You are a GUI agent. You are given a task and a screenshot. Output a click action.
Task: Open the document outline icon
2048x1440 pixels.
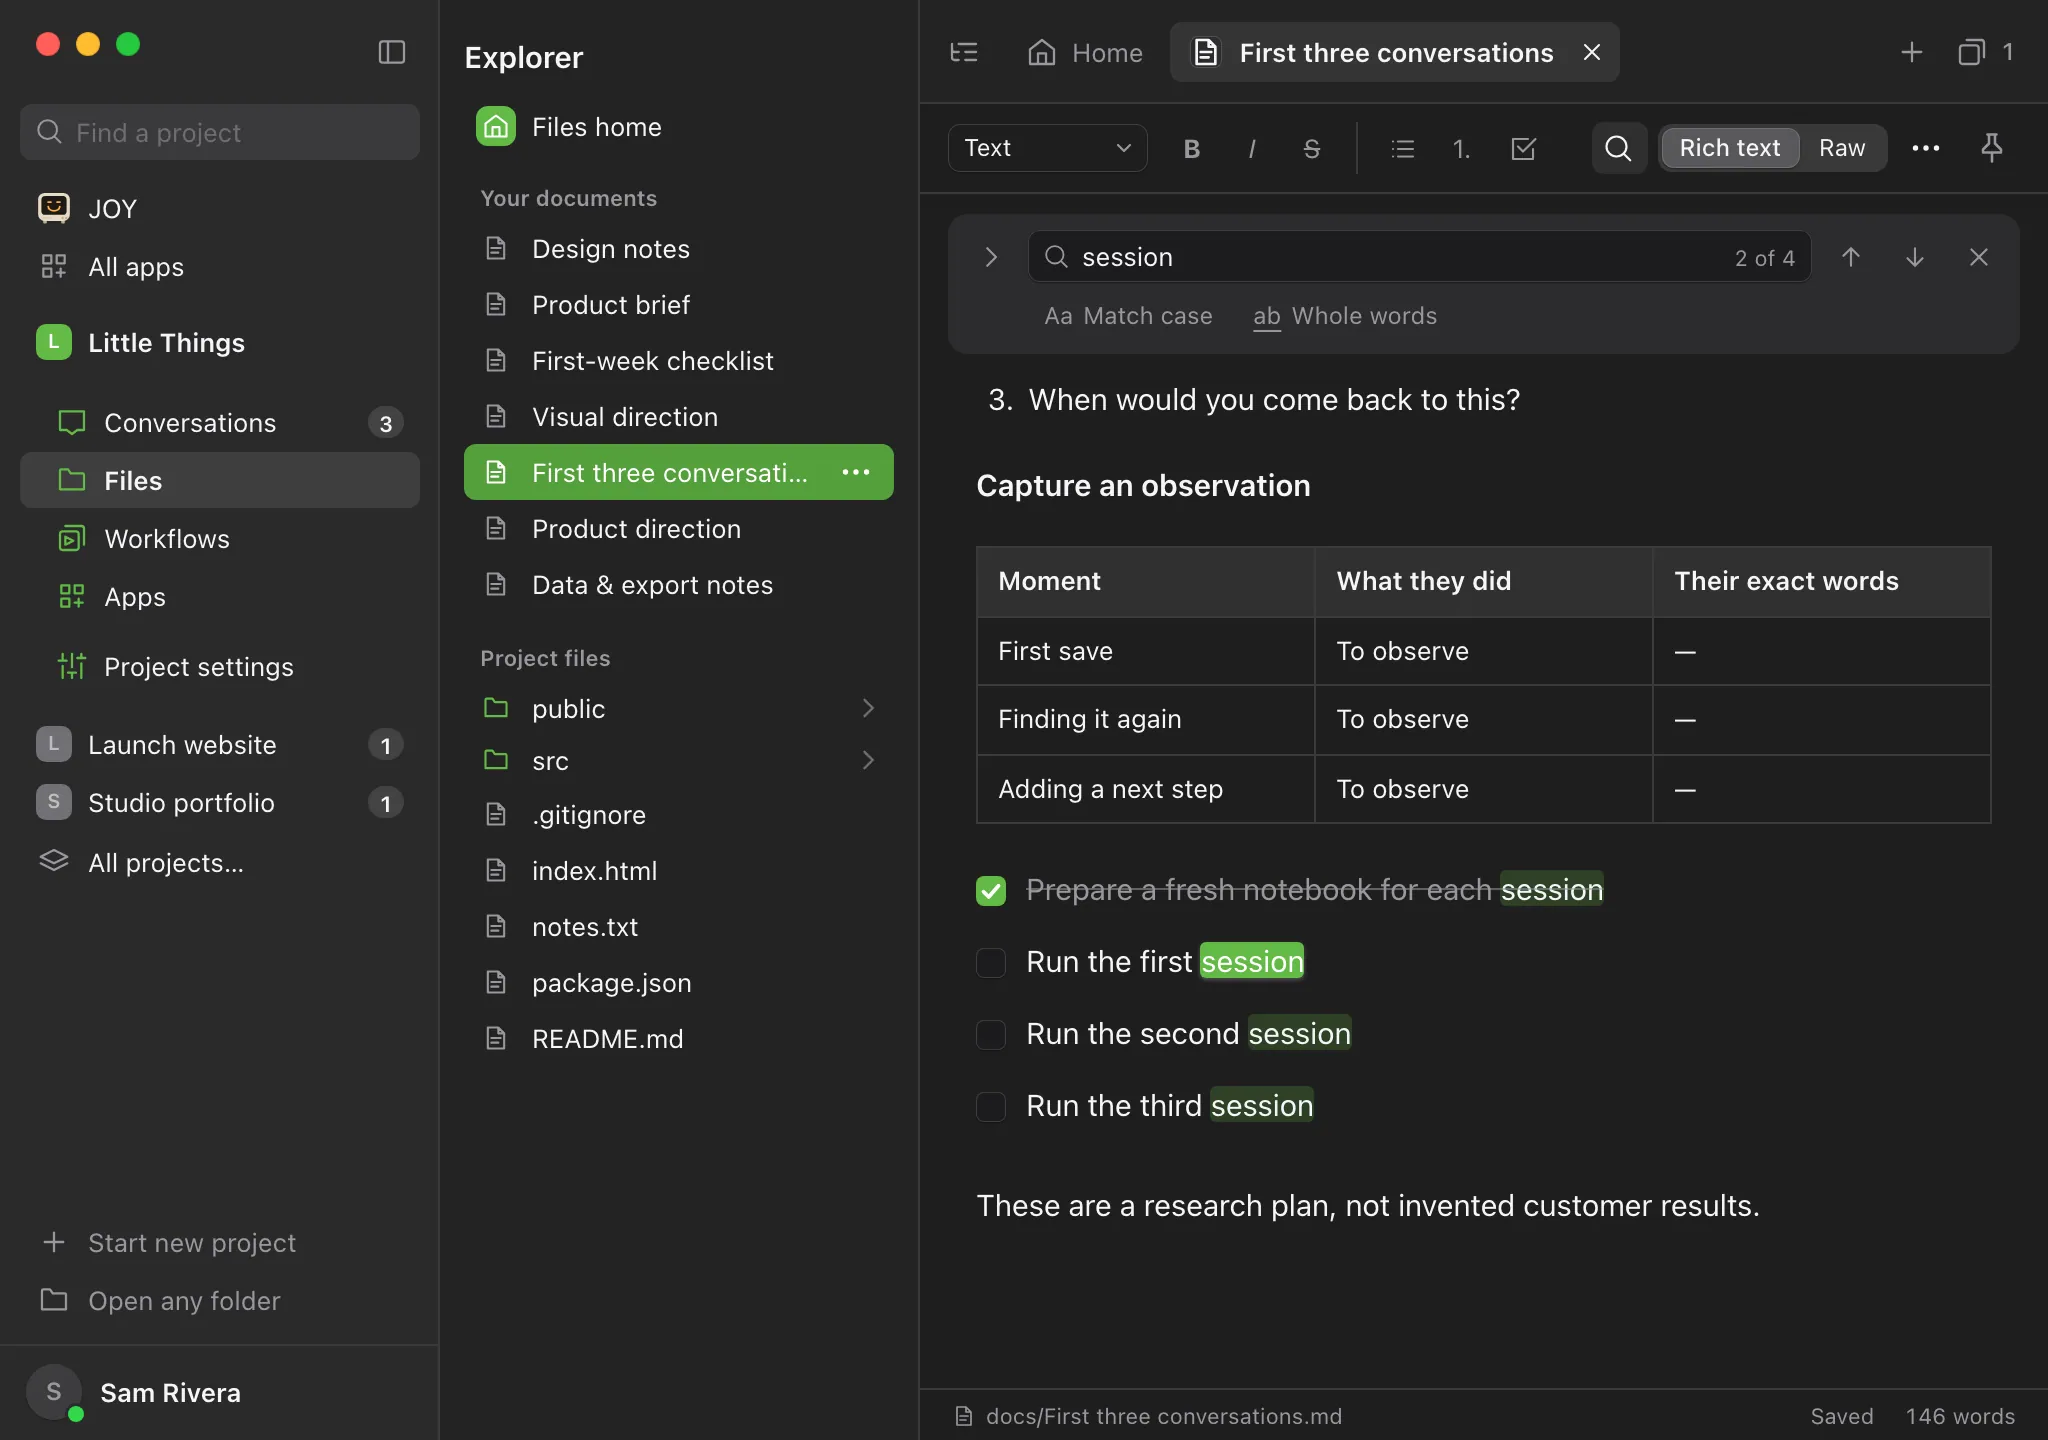(964, 52)
